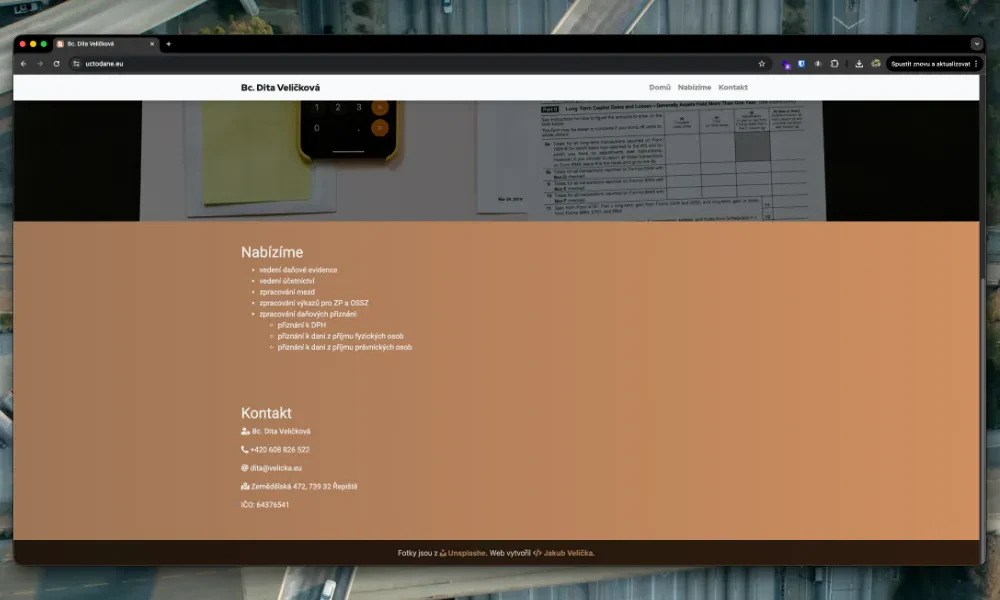Close the Bc. Dita Veličková tab
The height and width of the screenshot is (600, 1000).
152,44
